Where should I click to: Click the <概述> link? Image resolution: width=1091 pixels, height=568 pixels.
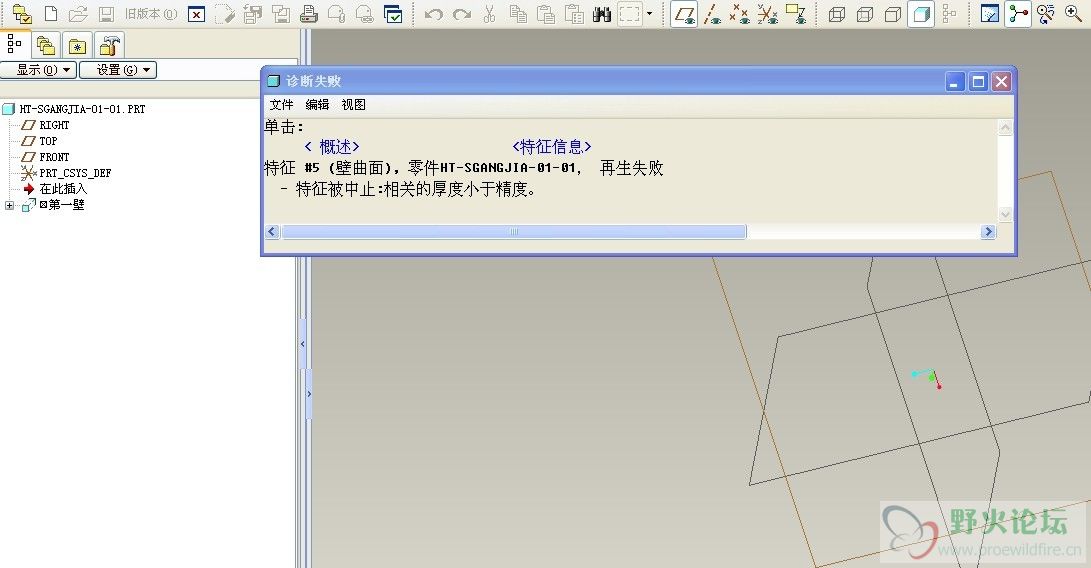(333, 147)
